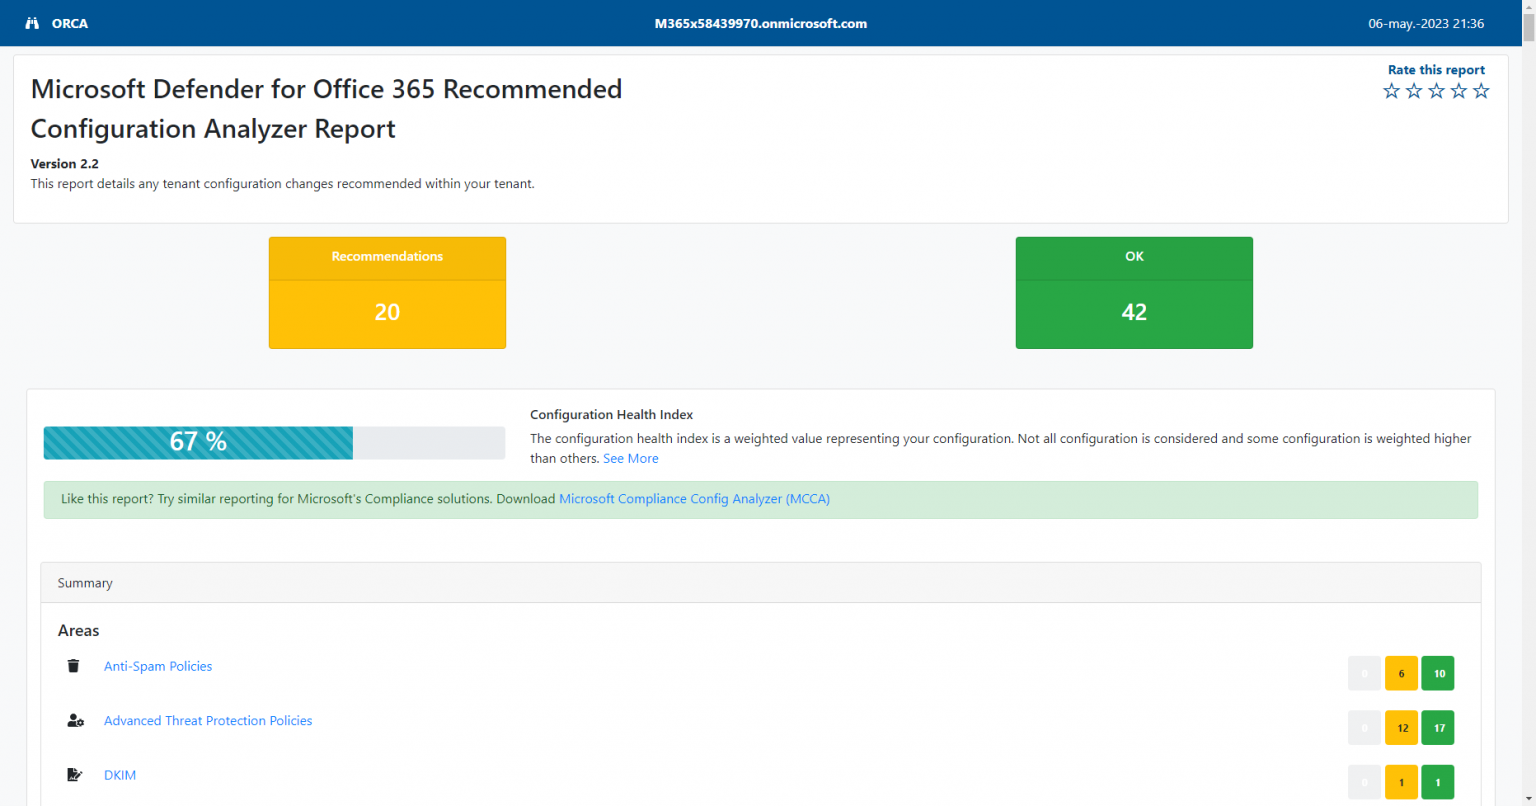This screenshot has width=1536, height=806.
Task: Click the Version 2.2 text
Action: pyautogui.click(x=65, y=164)
